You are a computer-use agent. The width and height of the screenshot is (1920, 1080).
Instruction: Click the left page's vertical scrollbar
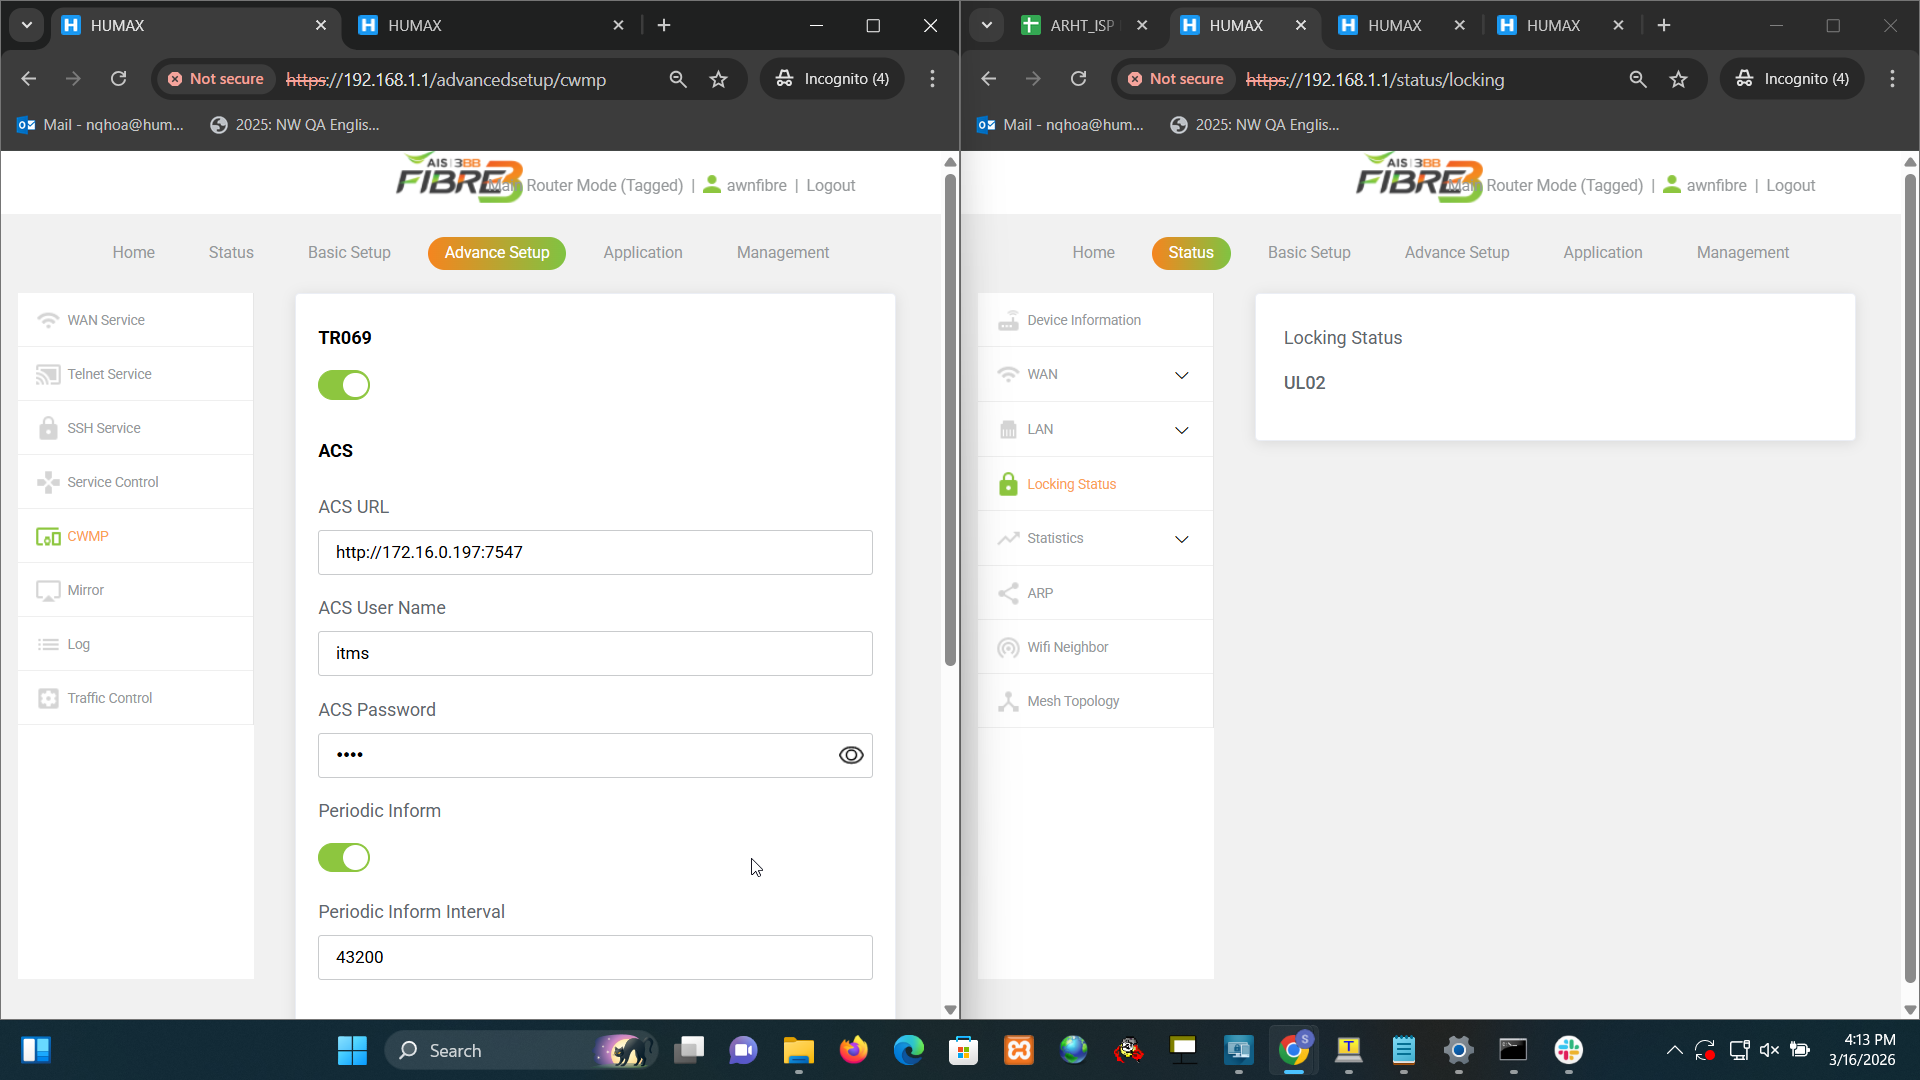pos(950,420)
